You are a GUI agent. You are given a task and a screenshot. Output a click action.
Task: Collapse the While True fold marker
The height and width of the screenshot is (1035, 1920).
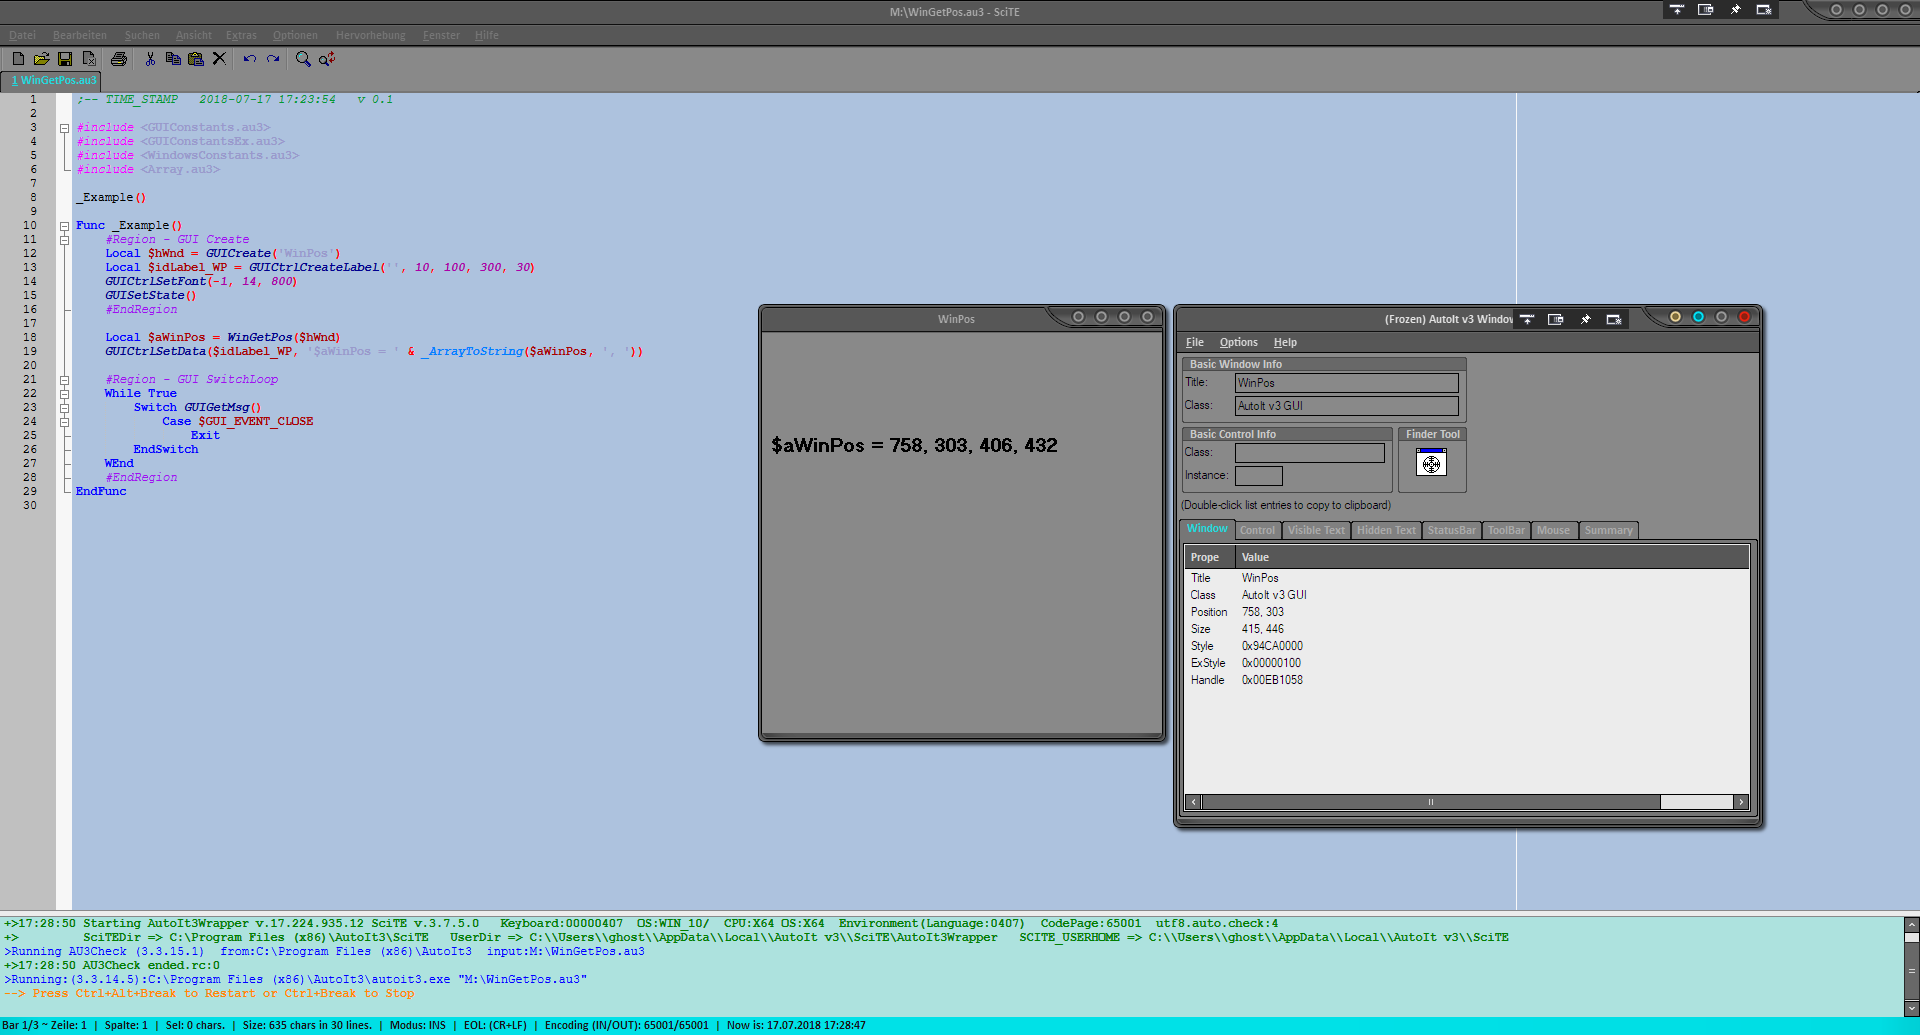point(64,394)
